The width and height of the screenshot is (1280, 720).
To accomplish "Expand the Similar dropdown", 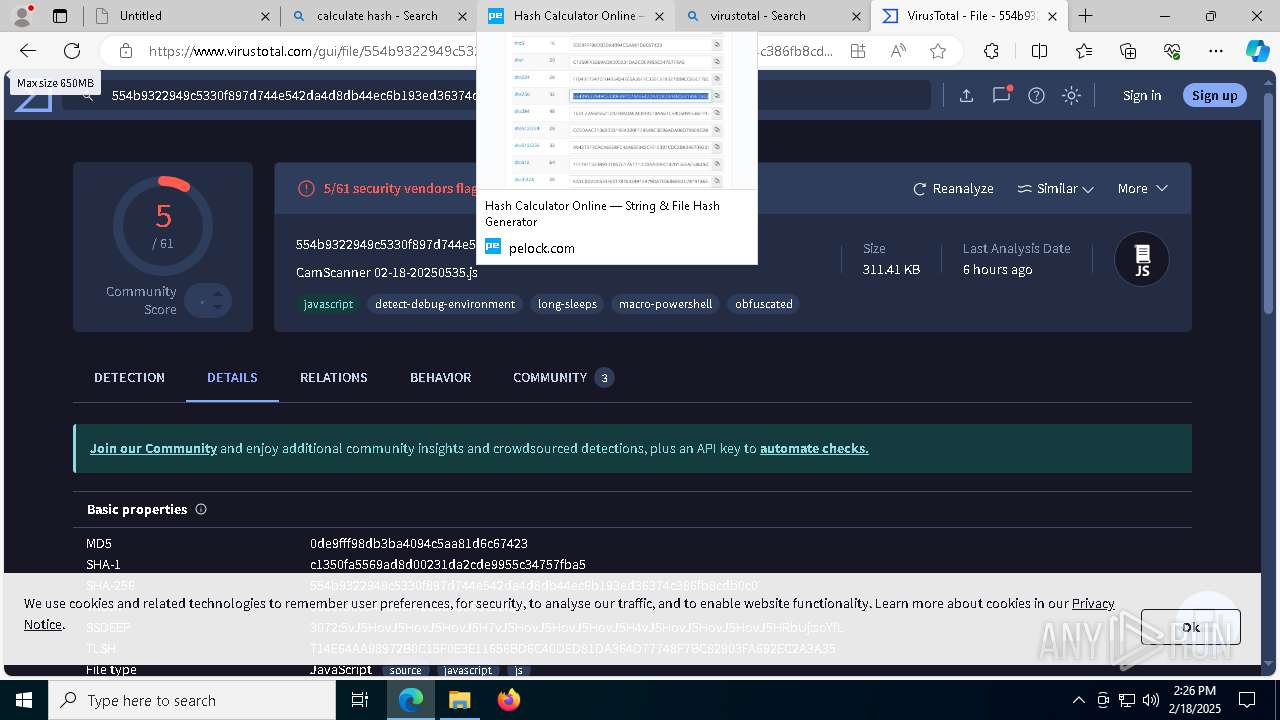I will tap(1055, 188).
